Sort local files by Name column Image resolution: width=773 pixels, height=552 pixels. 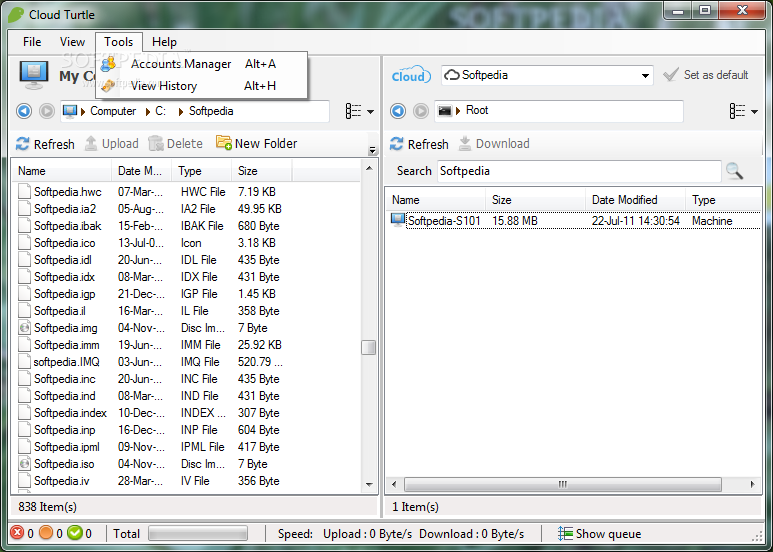pos(62,171)
